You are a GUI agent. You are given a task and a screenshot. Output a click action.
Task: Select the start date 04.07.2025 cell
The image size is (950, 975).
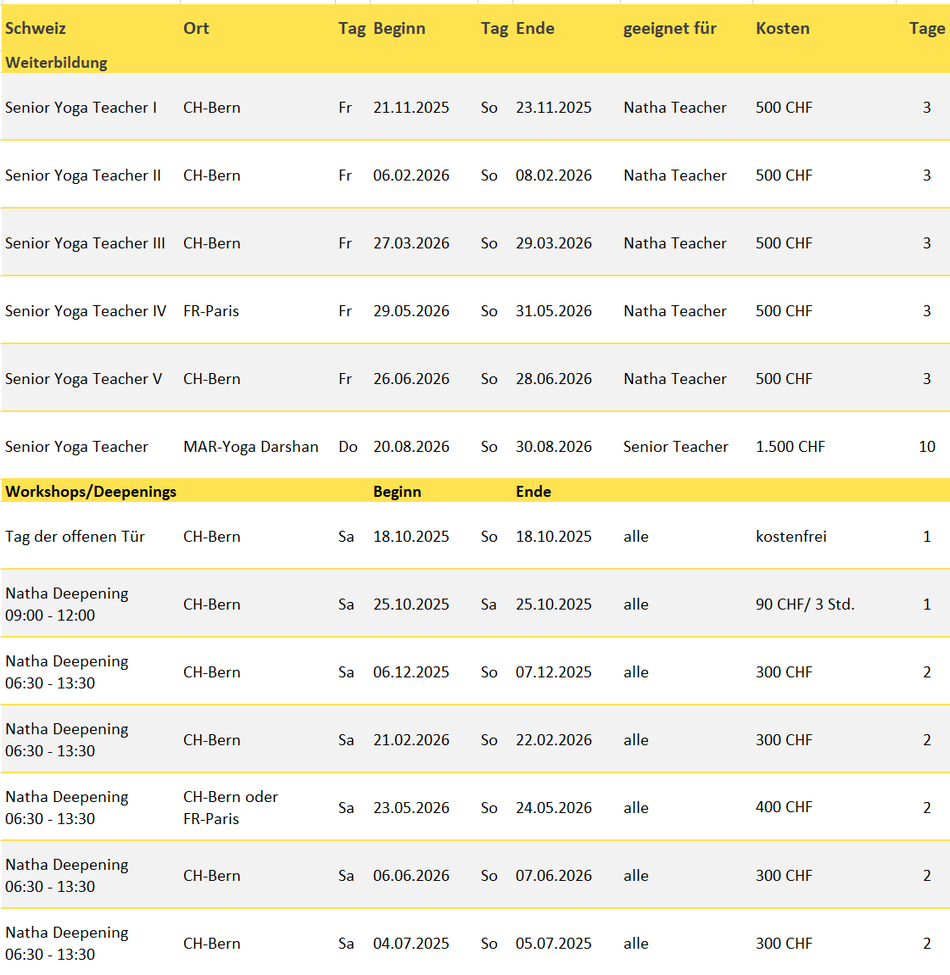411,943
